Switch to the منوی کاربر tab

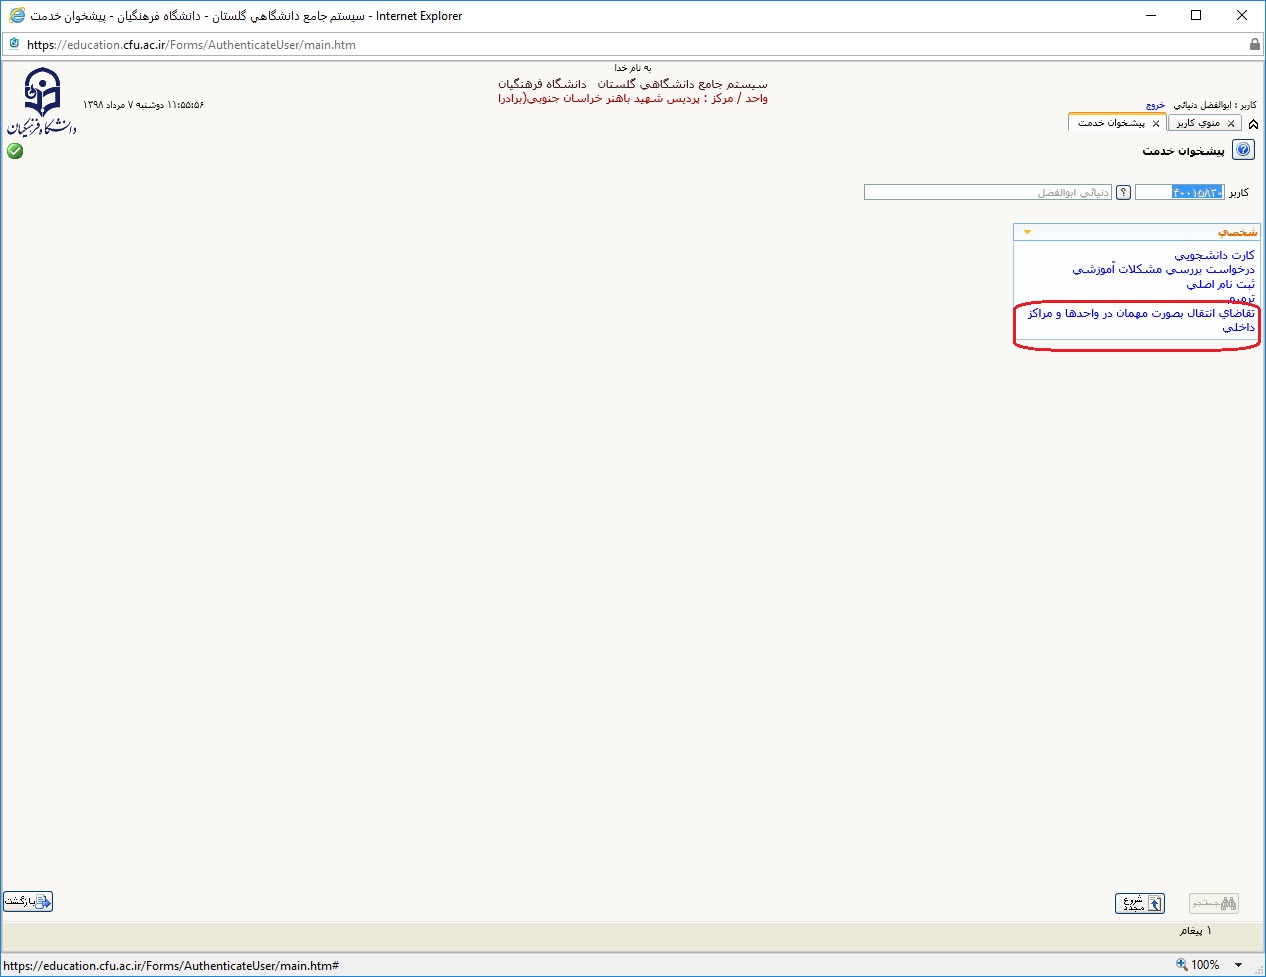coord(1199,123)
